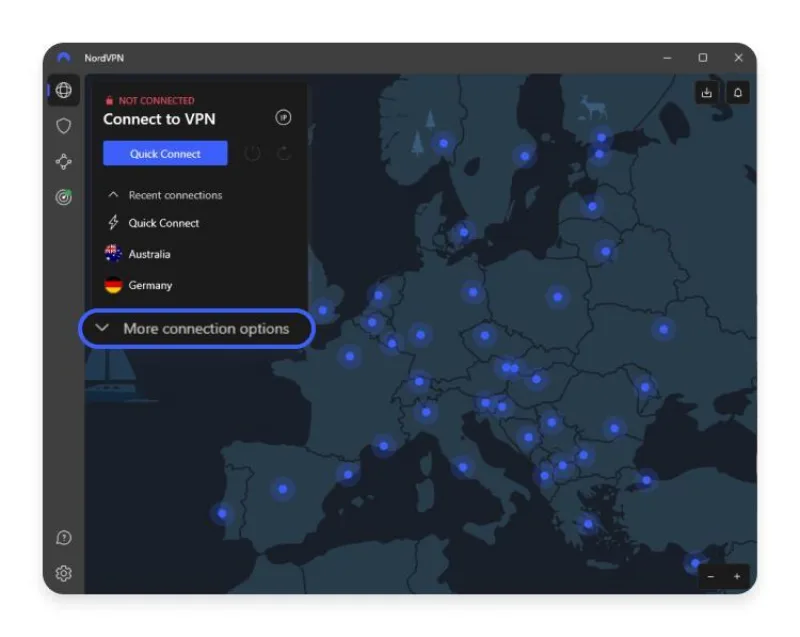Click the Australia flag icon
The height and width of the screenshot is (637, 800).
coord(113,253)
